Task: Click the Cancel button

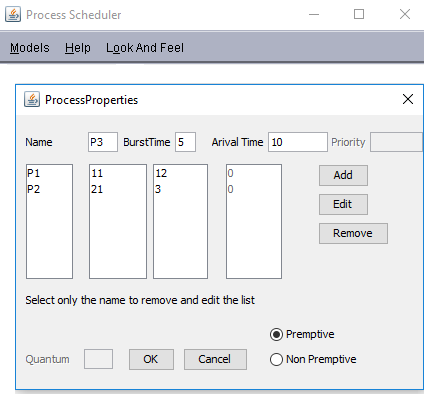Action: [x=215, y=359]
